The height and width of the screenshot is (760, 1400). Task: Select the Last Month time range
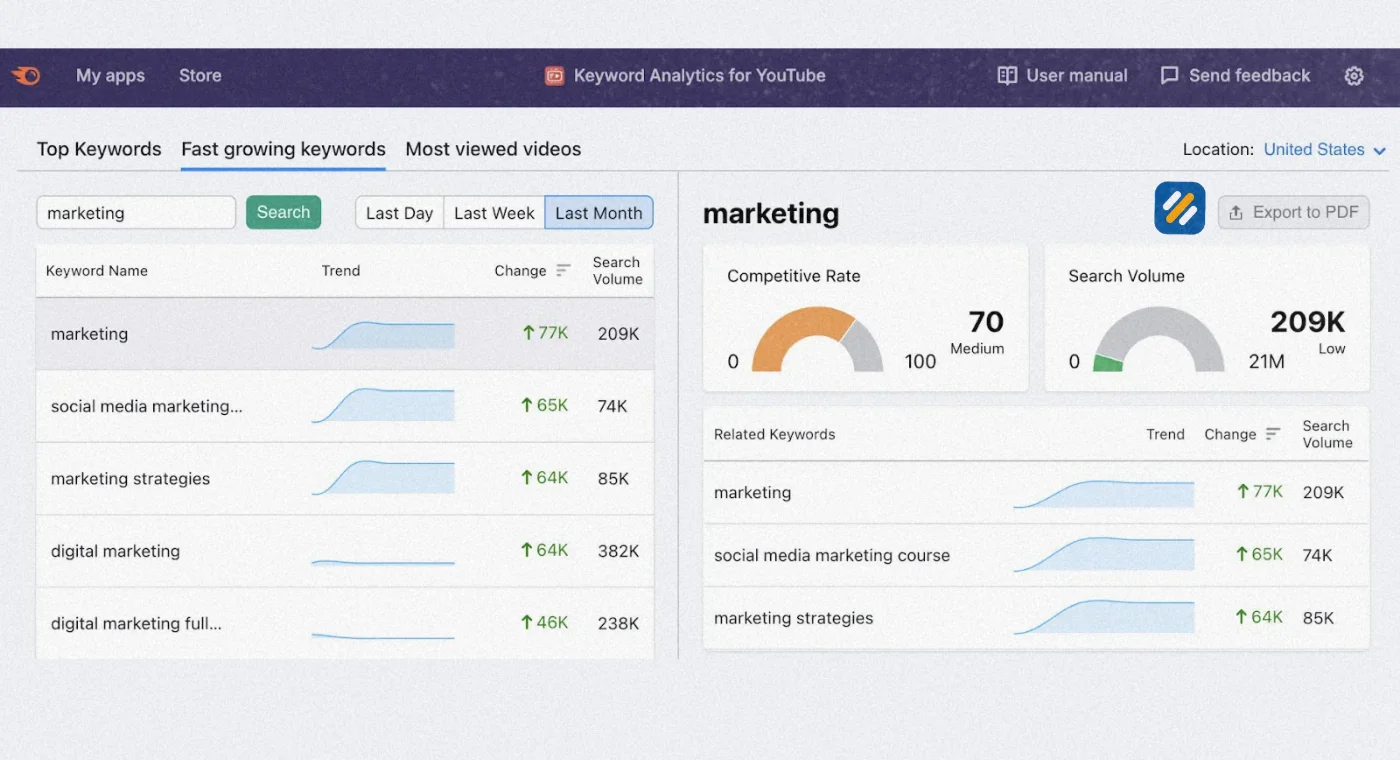(599, 213)
